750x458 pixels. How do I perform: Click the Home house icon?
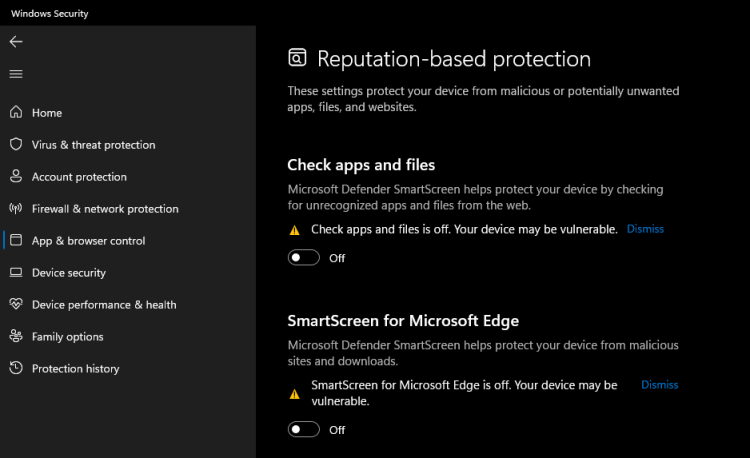point(15,113)
